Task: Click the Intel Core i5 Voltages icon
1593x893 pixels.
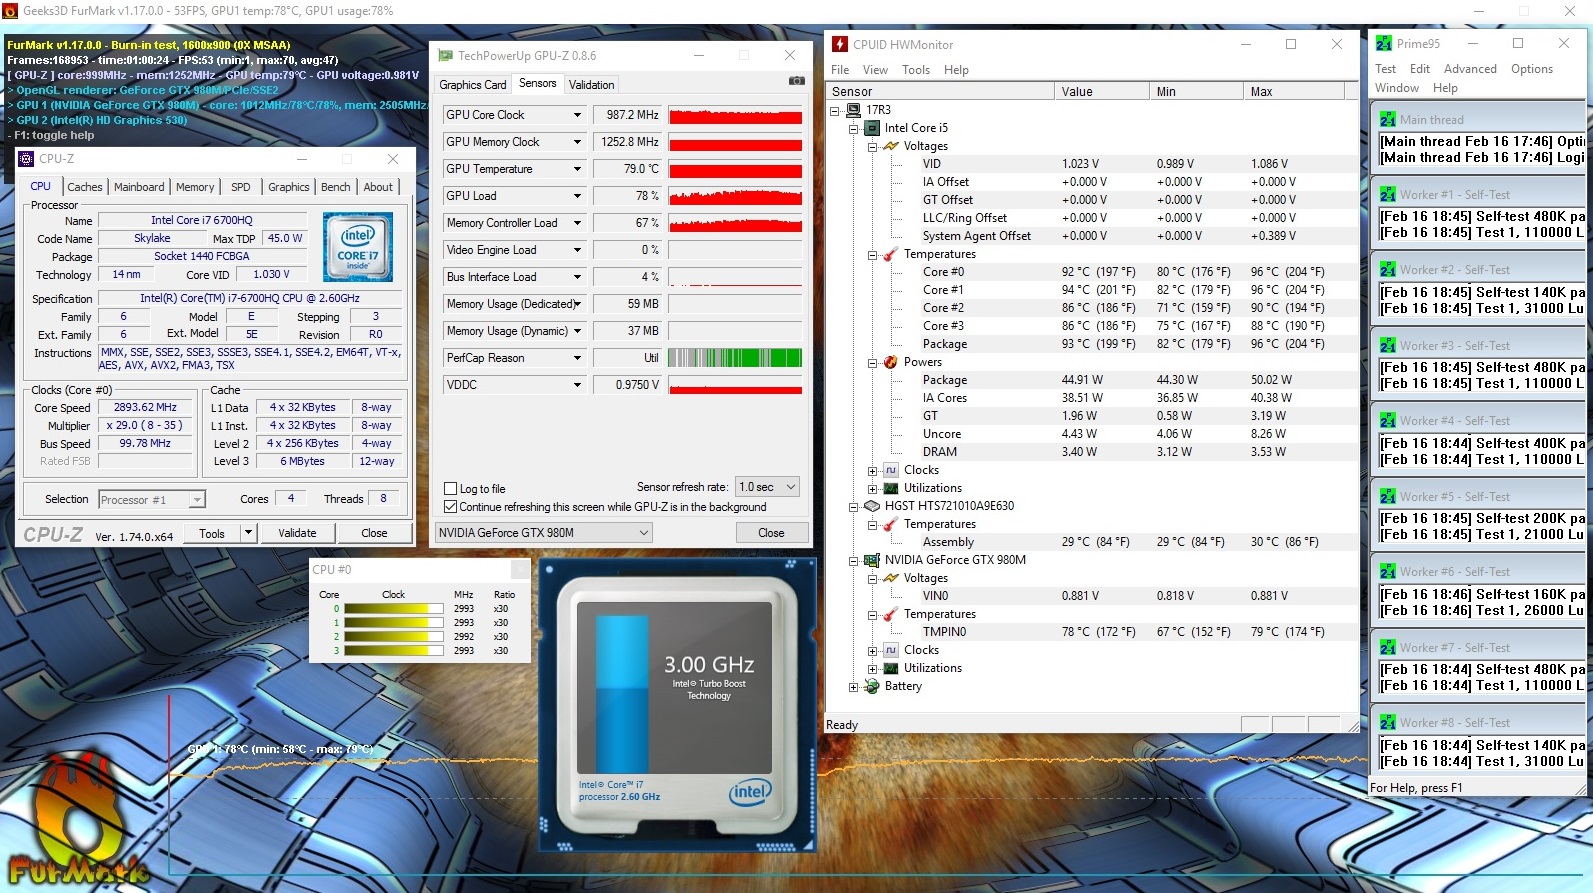Action: coord(890,146)
